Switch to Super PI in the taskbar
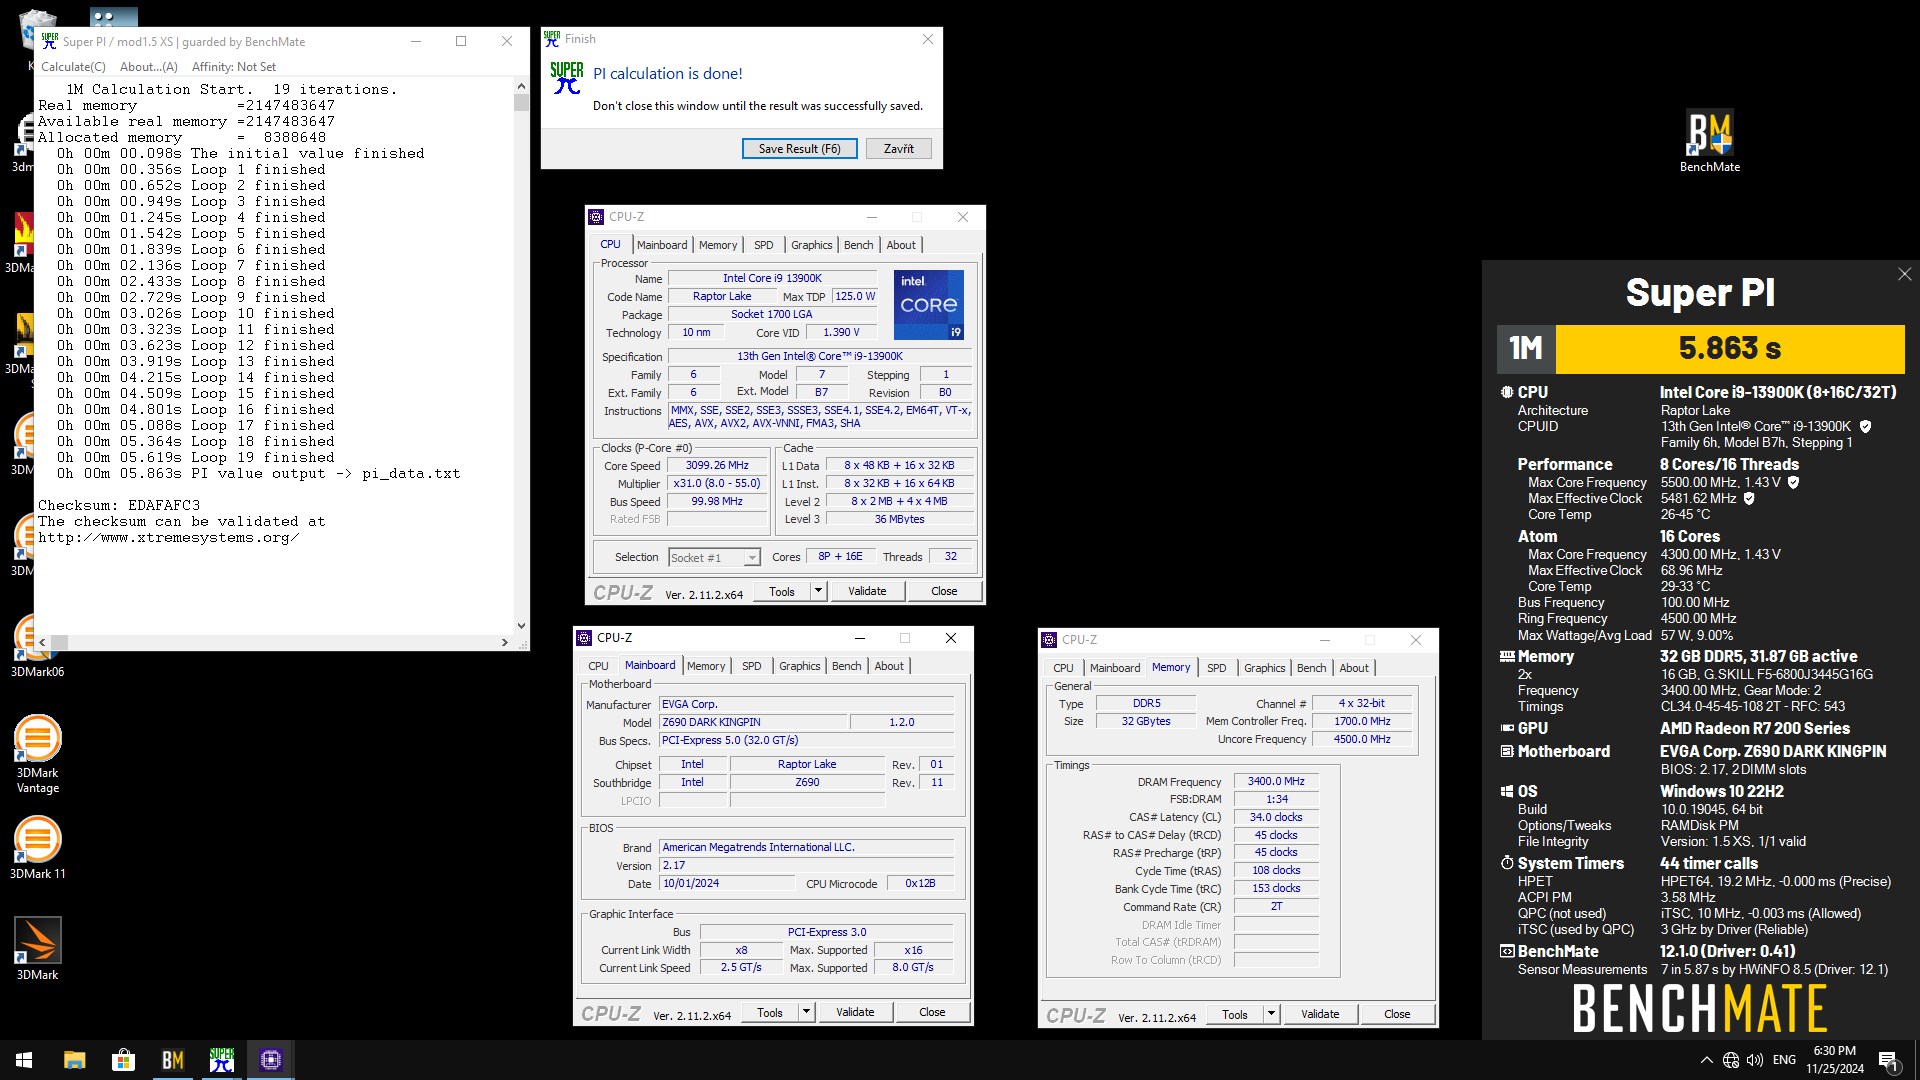Viewport: 1920px width, 1080px height. (222, 1060)
